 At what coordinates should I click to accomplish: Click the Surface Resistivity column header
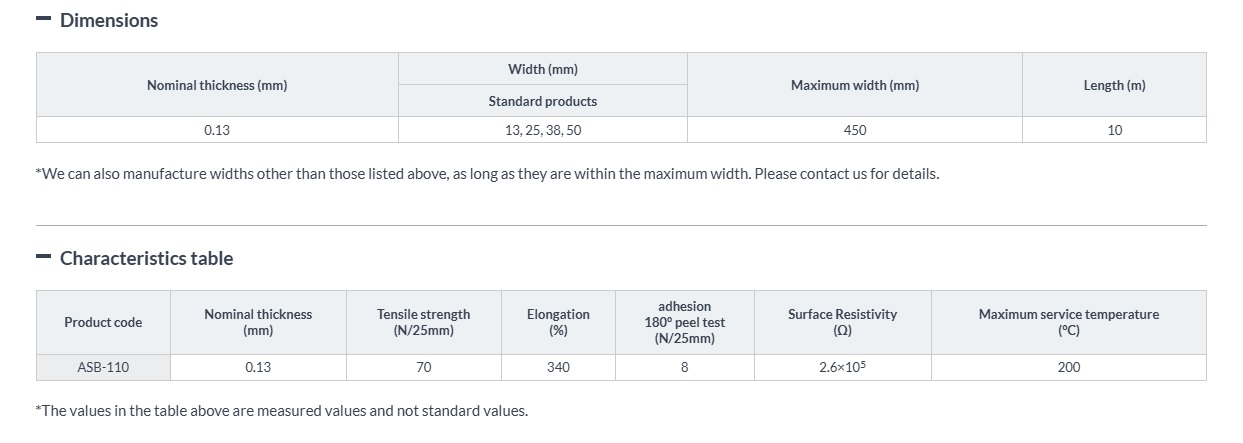pyautogui.click(x=842, y=322)
